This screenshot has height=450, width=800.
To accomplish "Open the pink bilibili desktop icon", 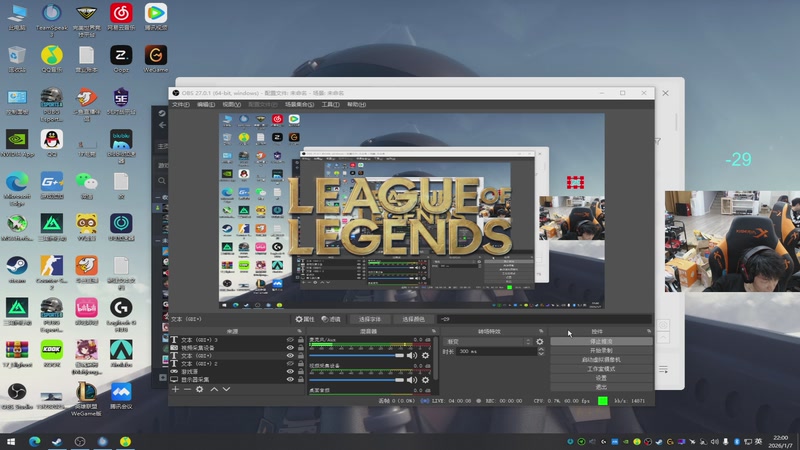I will 86,312.
